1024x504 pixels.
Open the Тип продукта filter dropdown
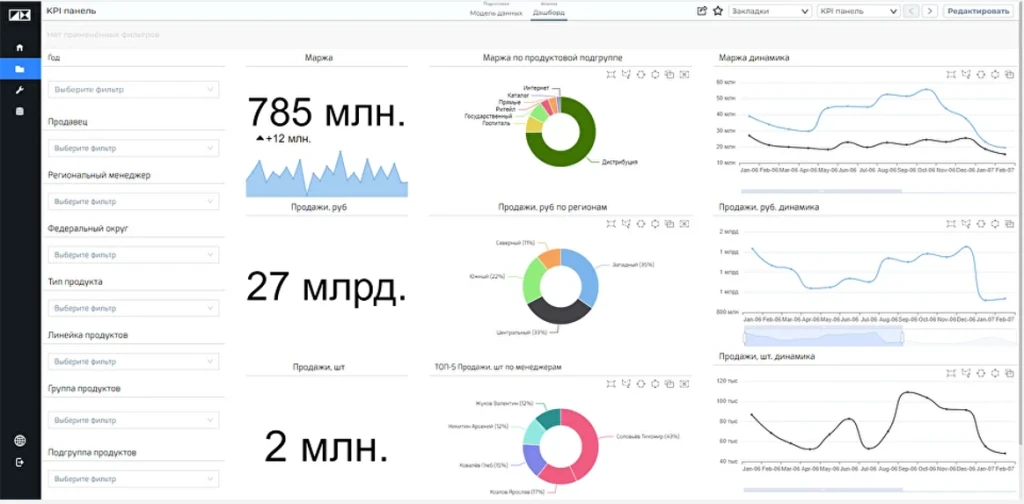click(x=134, y=308)
